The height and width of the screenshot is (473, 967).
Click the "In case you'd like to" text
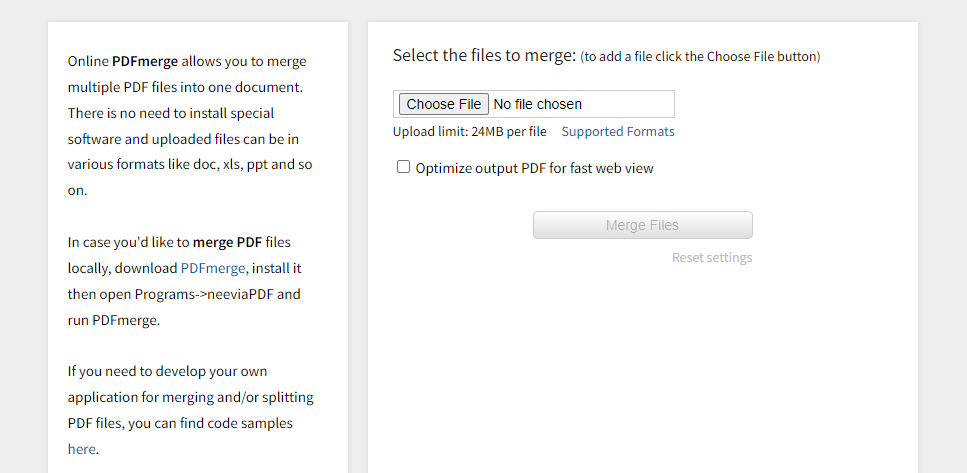(x=128, y=242)
